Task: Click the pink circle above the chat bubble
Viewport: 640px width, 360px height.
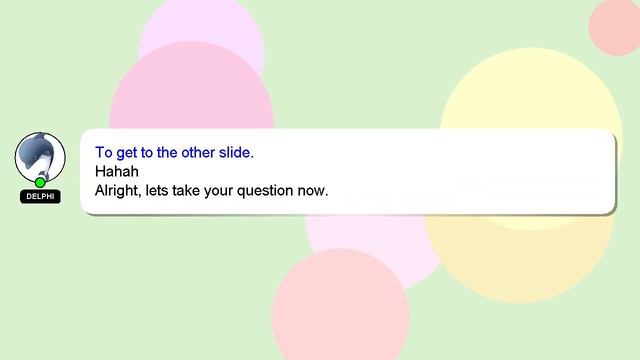Action: tap(191, 86)
